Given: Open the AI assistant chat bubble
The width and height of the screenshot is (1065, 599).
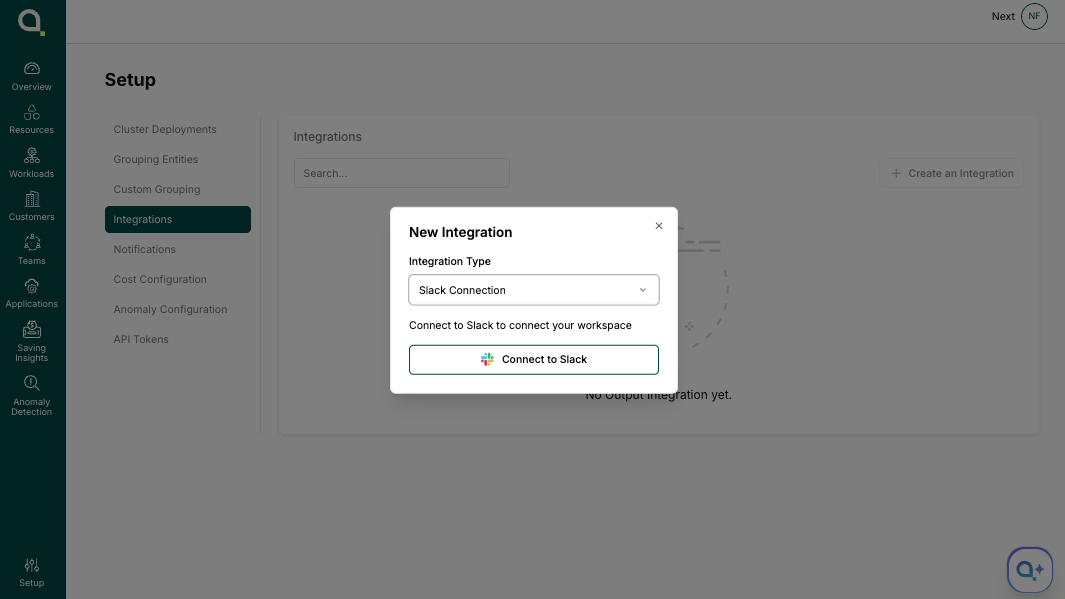Looking at the screenshot, I should [x=1030, y=570].
